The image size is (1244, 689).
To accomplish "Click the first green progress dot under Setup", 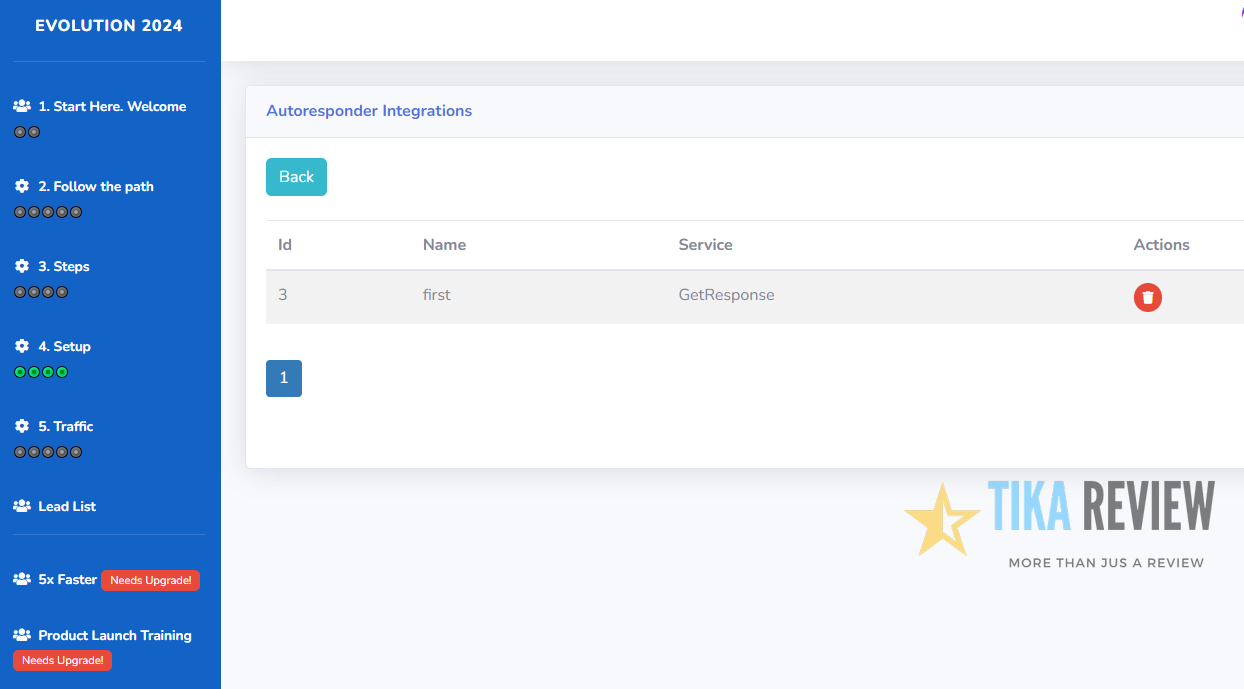I will tap(20, 372).
